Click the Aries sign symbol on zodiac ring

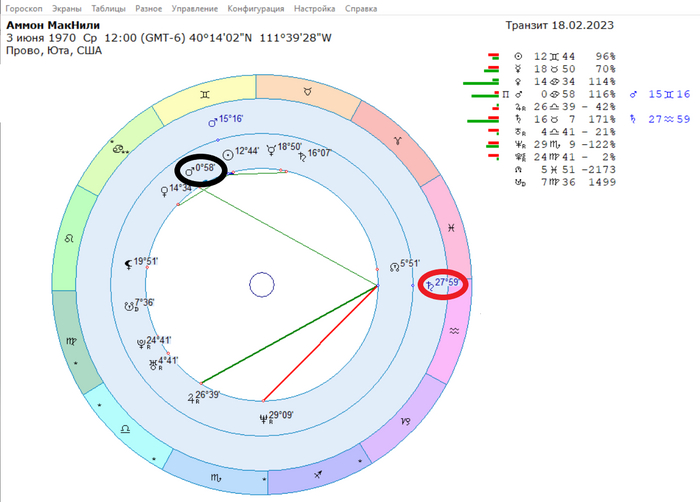click(x=397, y=141)
